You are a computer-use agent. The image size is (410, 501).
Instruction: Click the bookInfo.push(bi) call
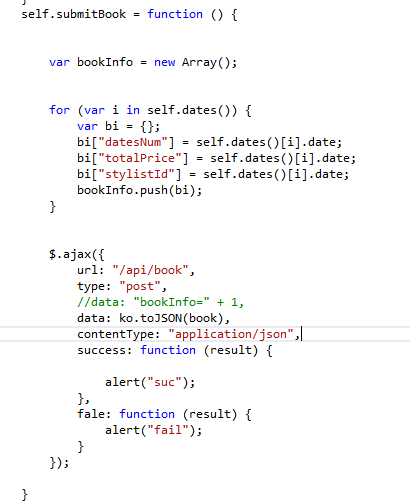pyautogui.click(x=140, y=190)
